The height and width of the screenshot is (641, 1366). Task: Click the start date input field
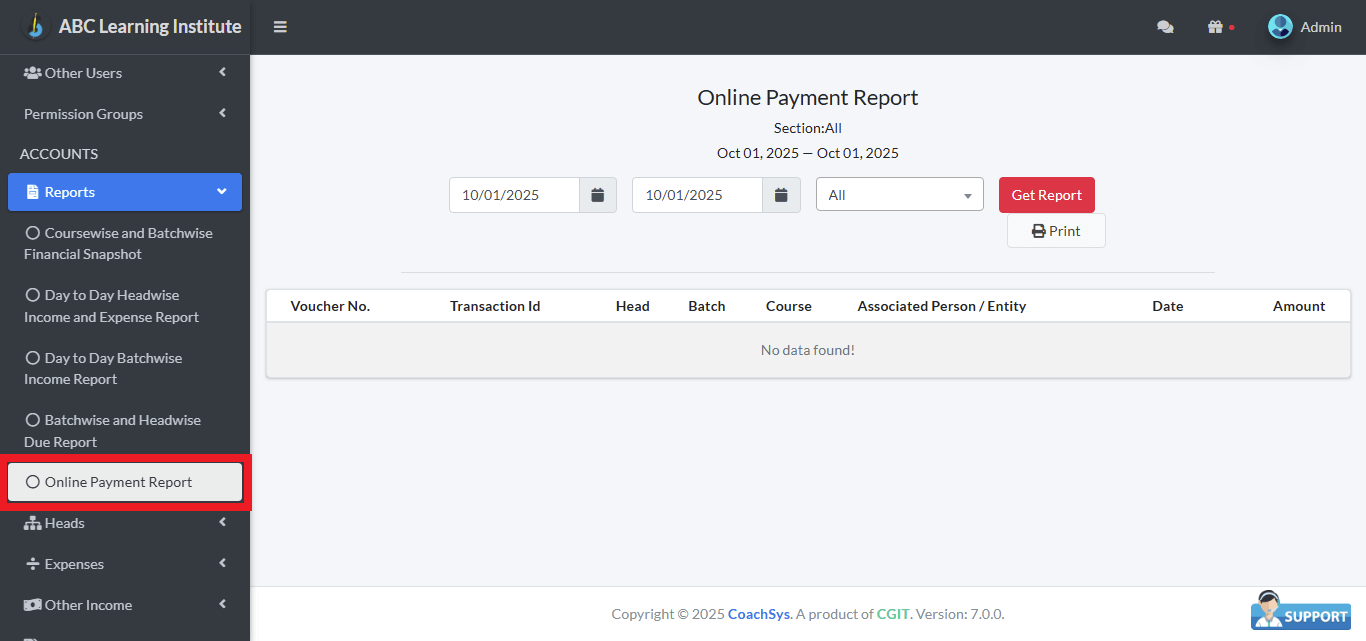[514, 194]
